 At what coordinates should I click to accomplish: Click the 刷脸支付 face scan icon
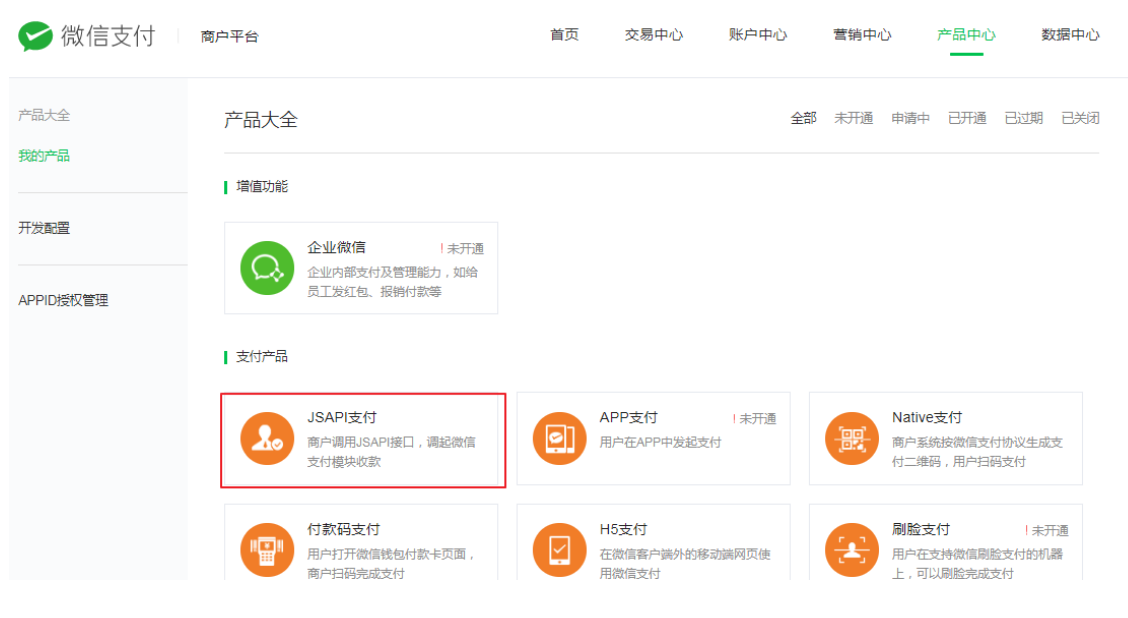tap(852, 550)
